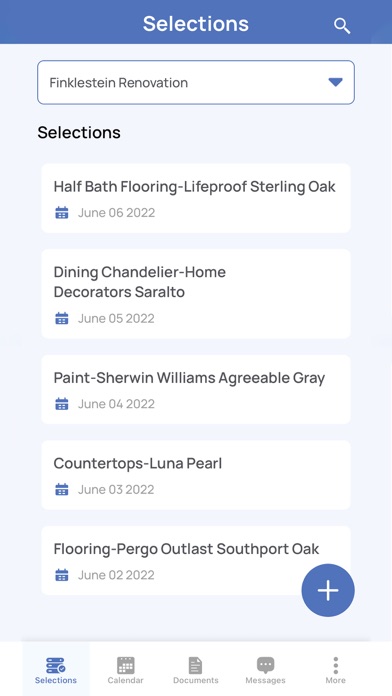The height and width of the screenshot is (696, 392).
Task: Open the Messages tab icon
Action: [265, 665]
